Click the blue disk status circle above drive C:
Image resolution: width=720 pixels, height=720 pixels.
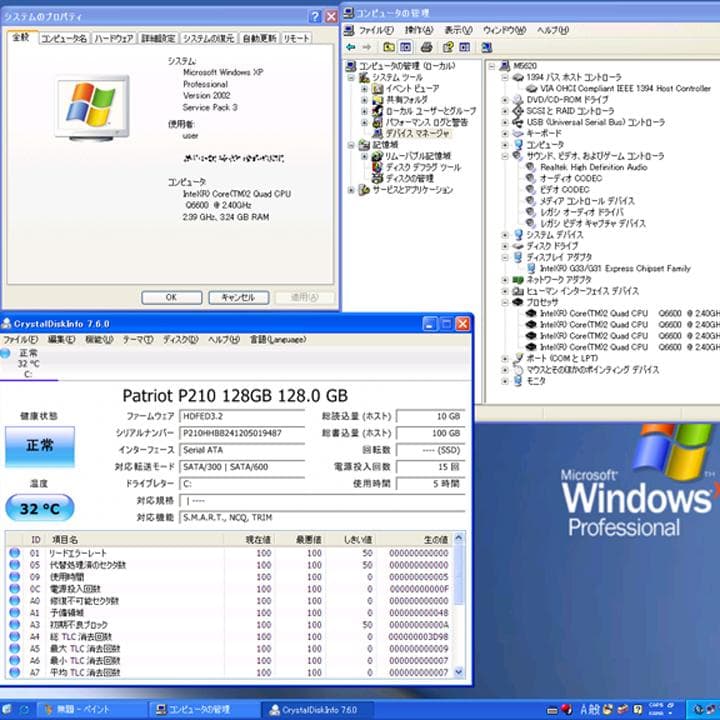coord(5,353)
